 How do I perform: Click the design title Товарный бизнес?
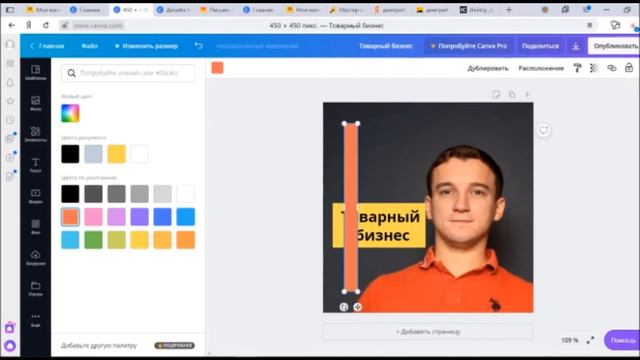386,46
